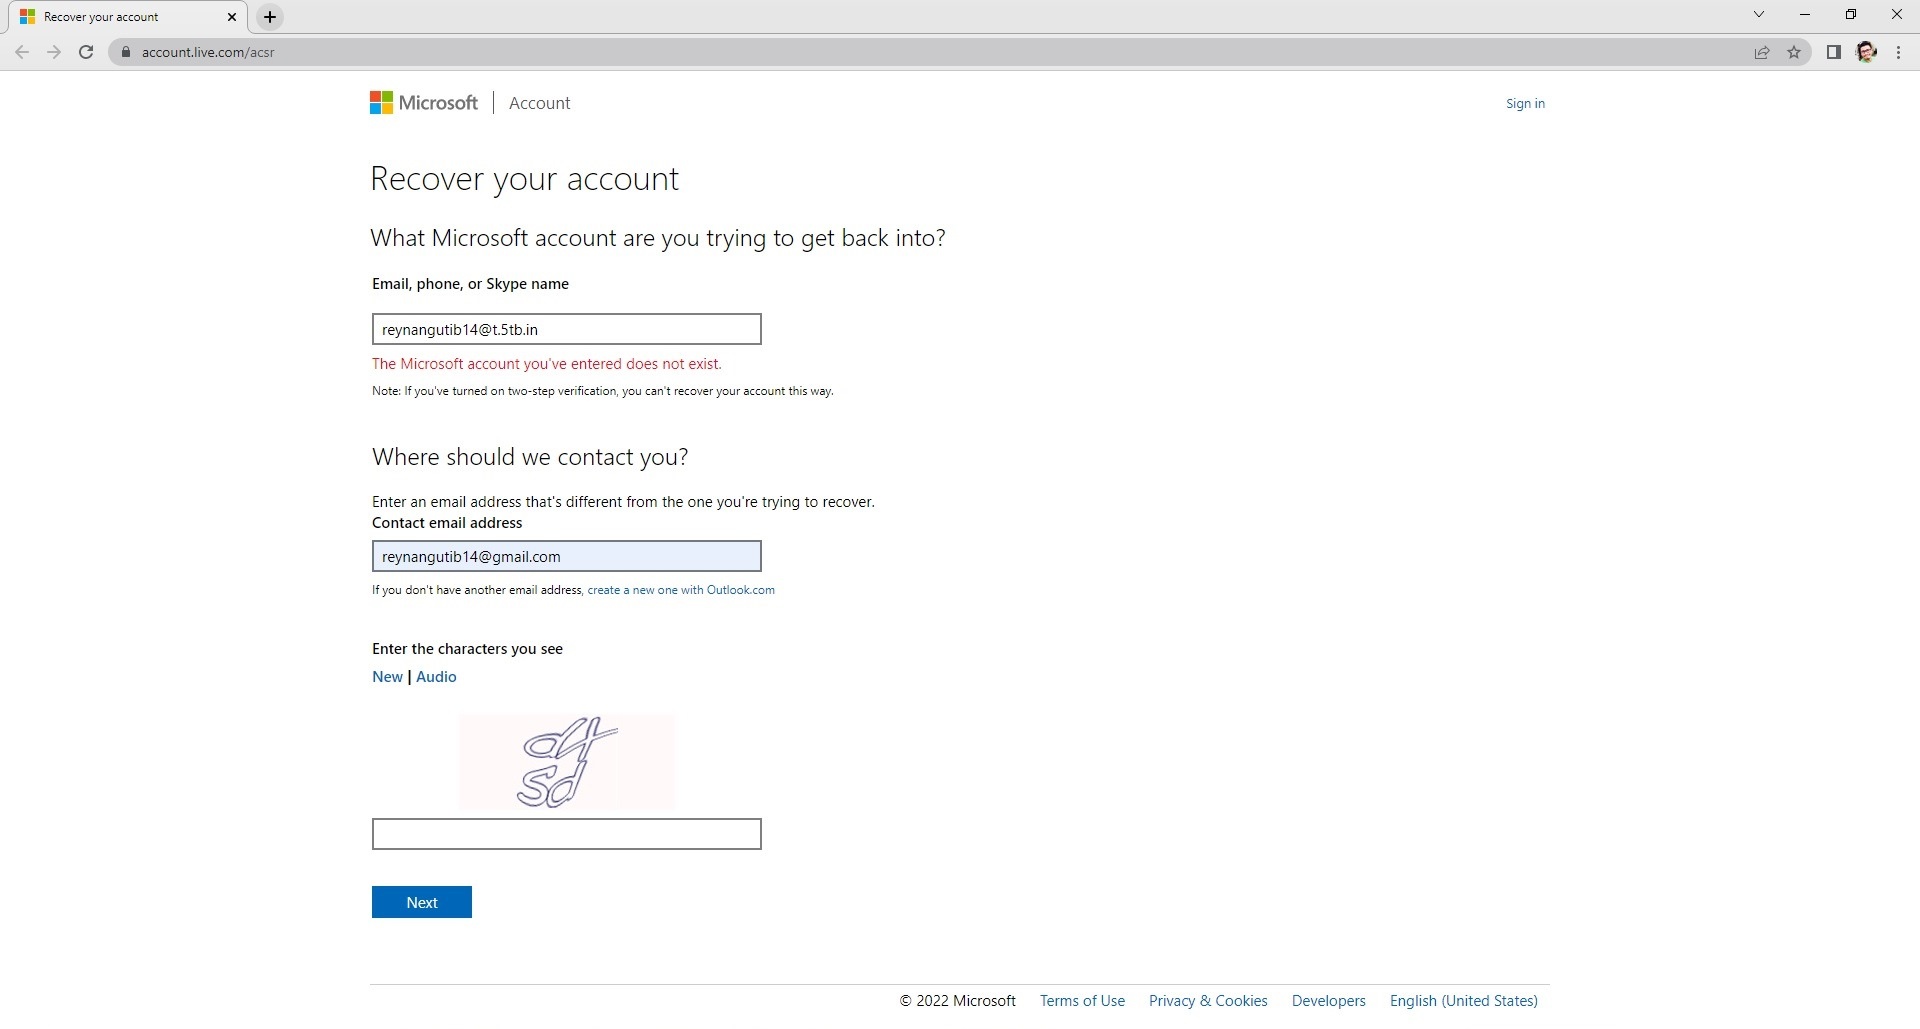Click the share page icon in the address bar
This screenshot has width=1920, height=1029.
tap(1762, 52)
